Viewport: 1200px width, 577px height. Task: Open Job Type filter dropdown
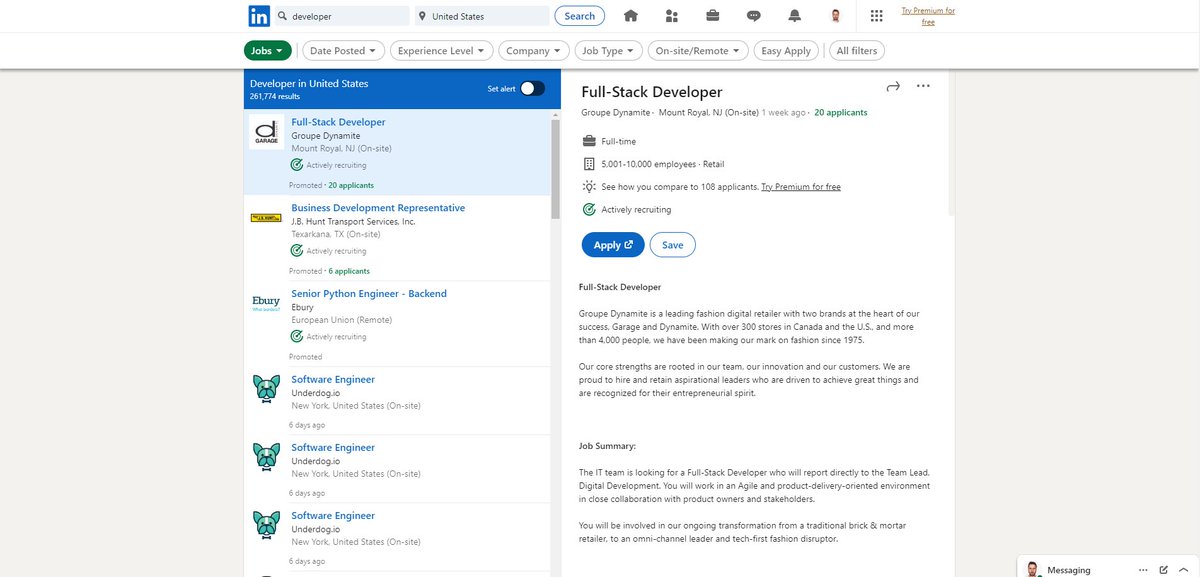point(609,50)
